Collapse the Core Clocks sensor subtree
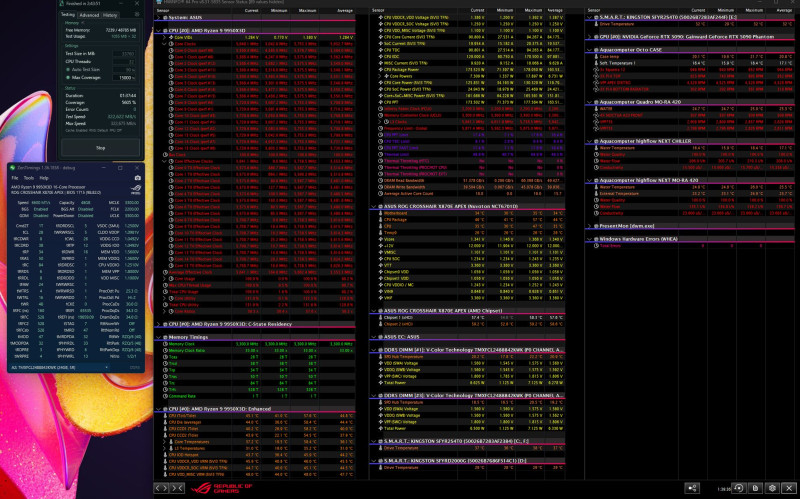The image size is (800, 499). (x=164, y=44)
